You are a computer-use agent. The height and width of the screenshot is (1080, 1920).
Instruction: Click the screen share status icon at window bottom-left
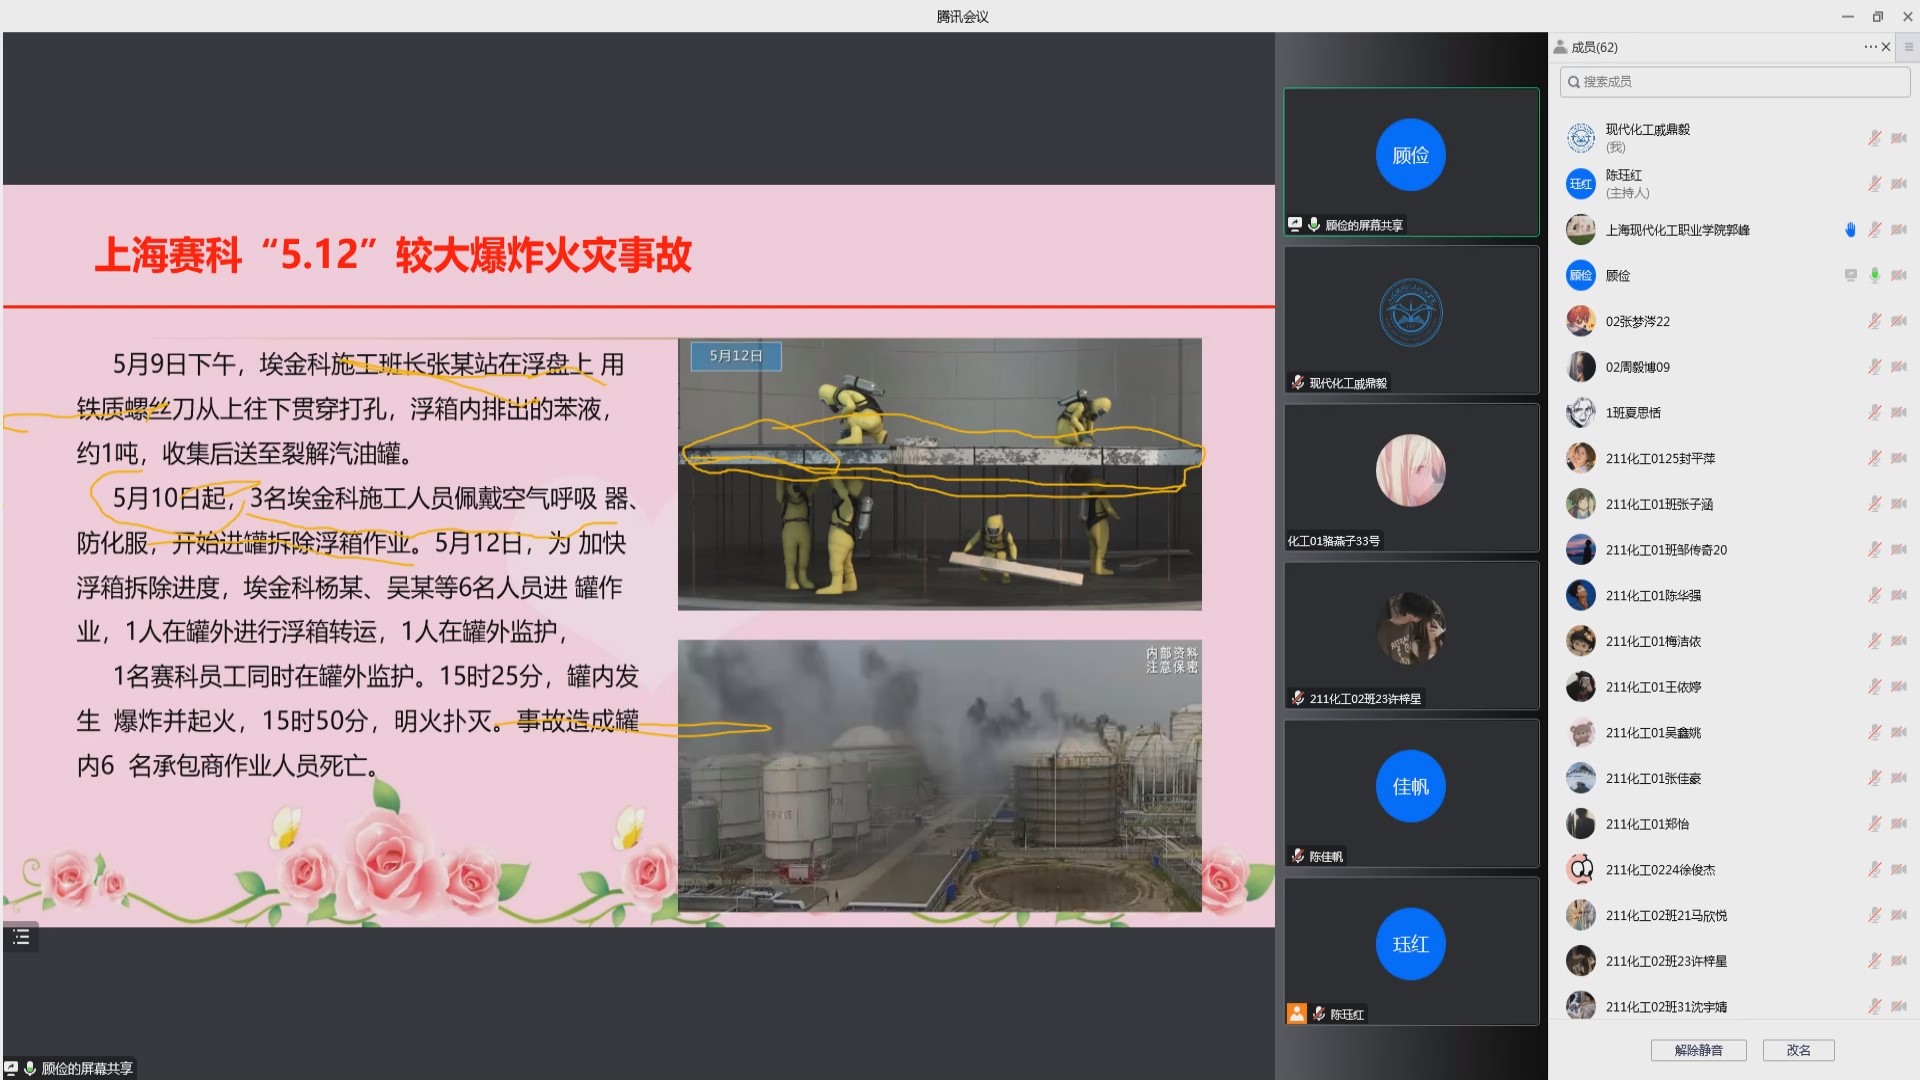pos(11,1068)
